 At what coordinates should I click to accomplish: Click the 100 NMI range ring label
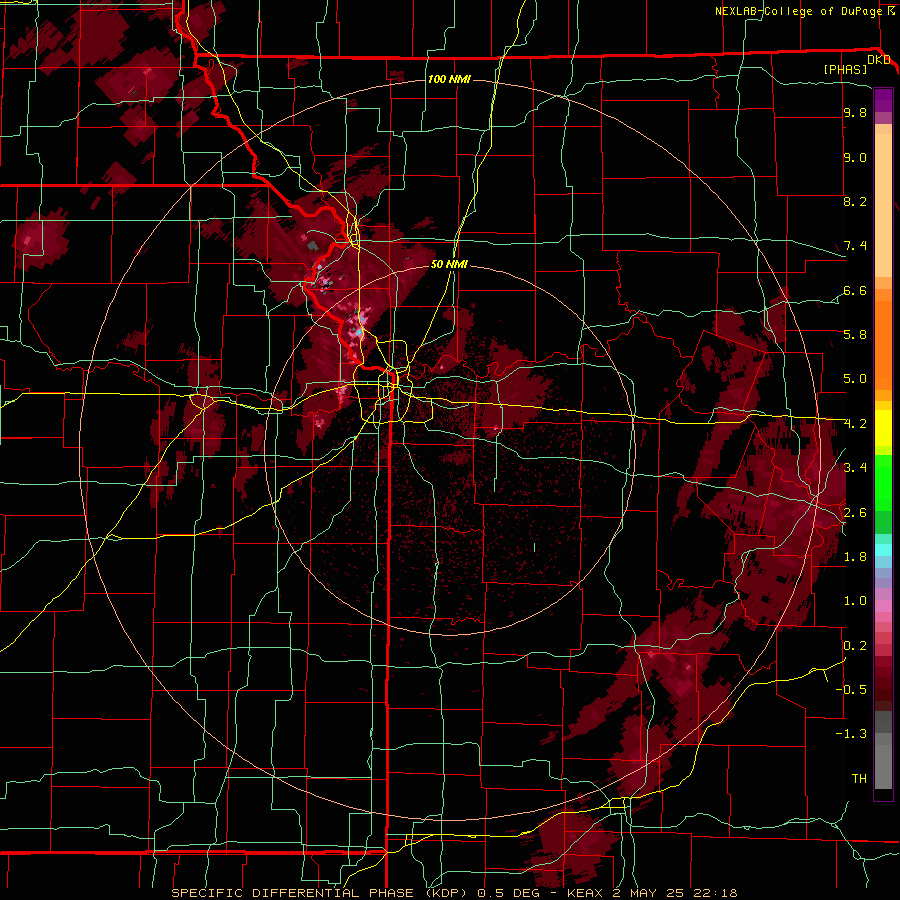pos(449,79)
